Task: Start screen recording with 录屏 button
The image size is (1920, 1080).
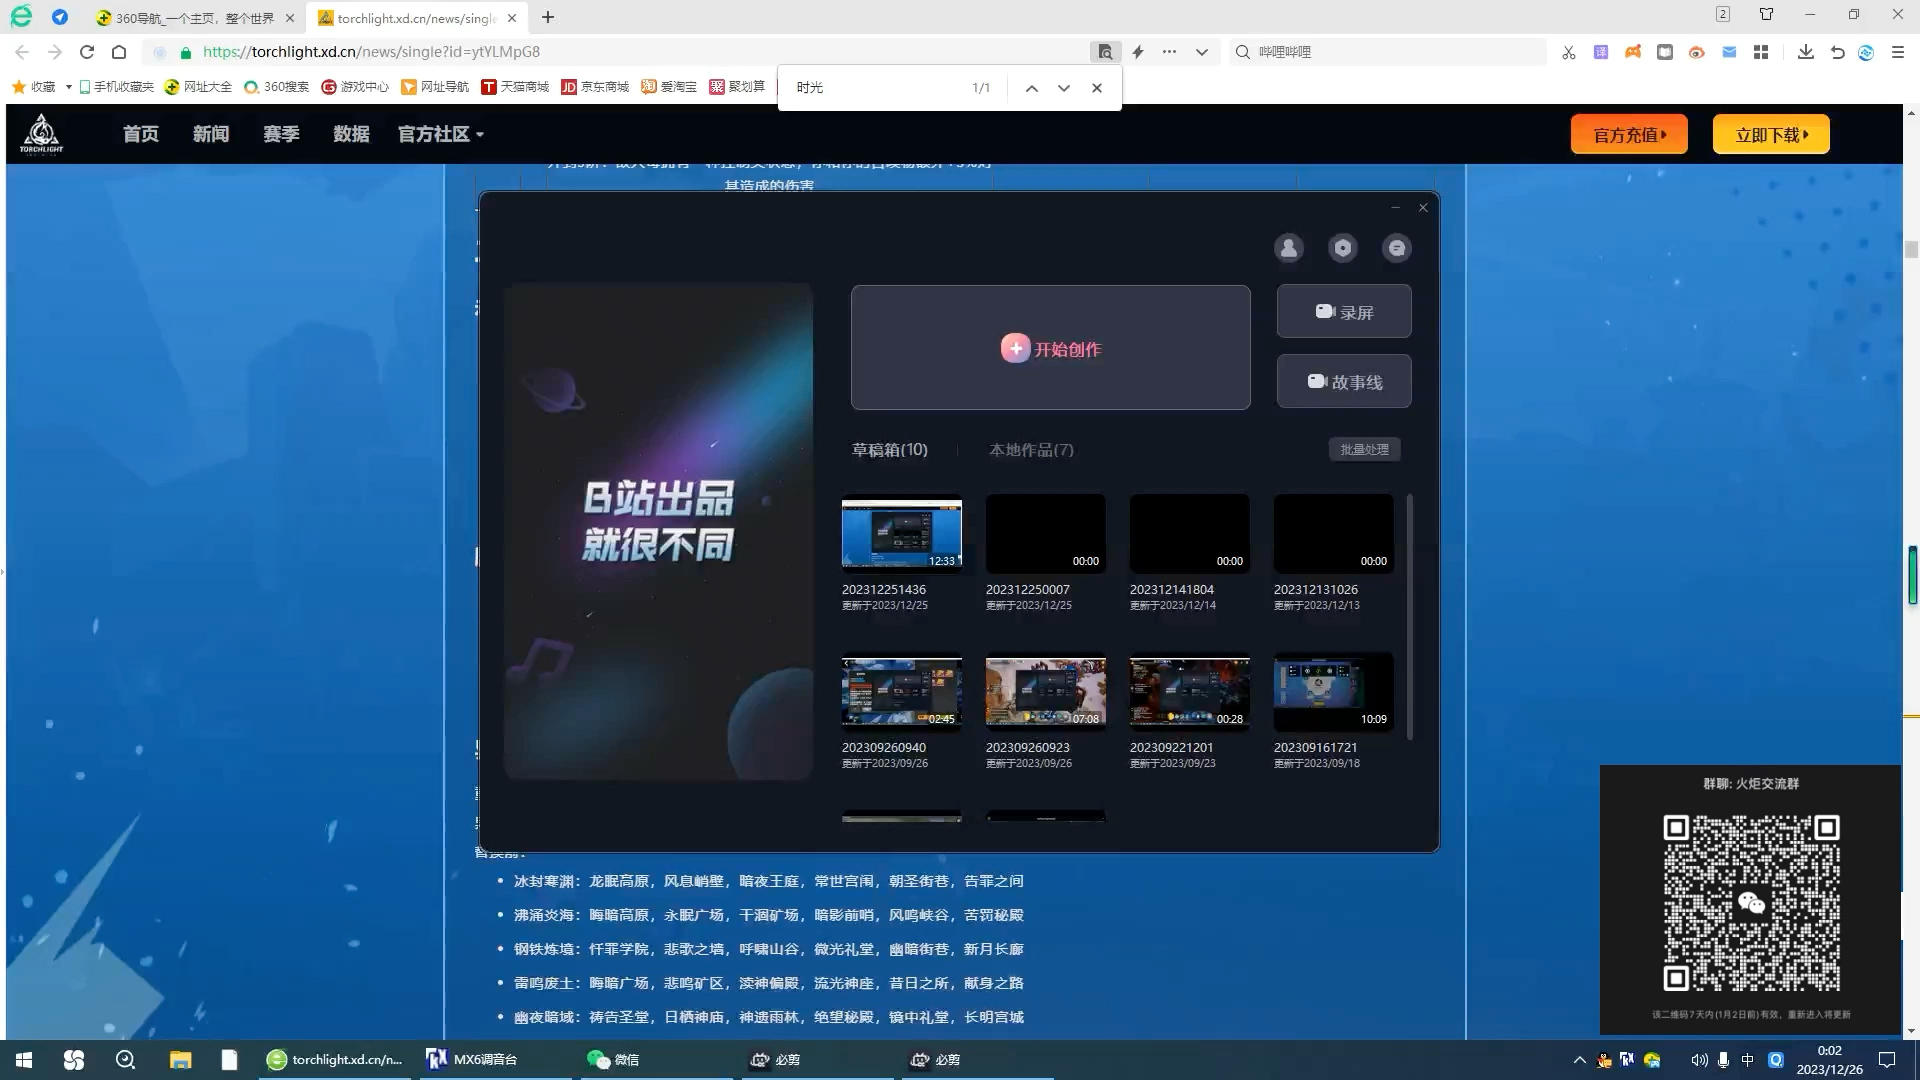Action: point(1343,312)
